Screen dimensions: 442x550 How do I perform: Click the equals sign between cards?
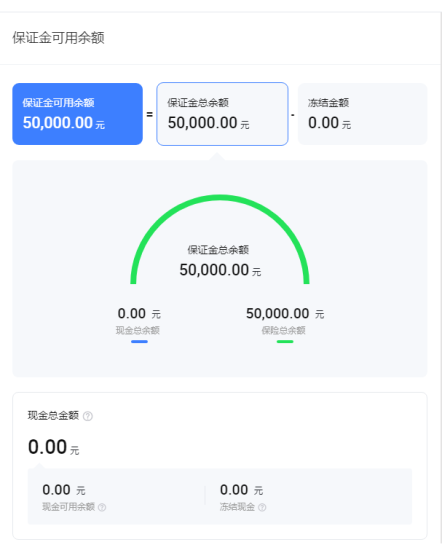pyautogui.click(x=149, y=114)
